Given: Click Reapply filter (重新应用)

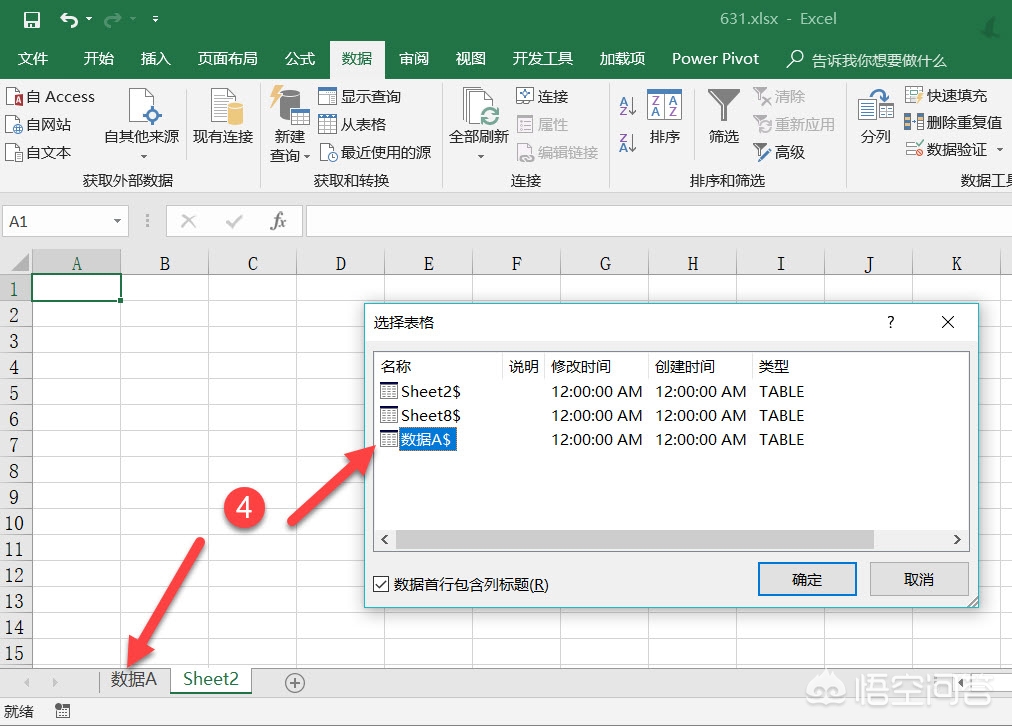Looking at the screenshot, I should (794, 125).
